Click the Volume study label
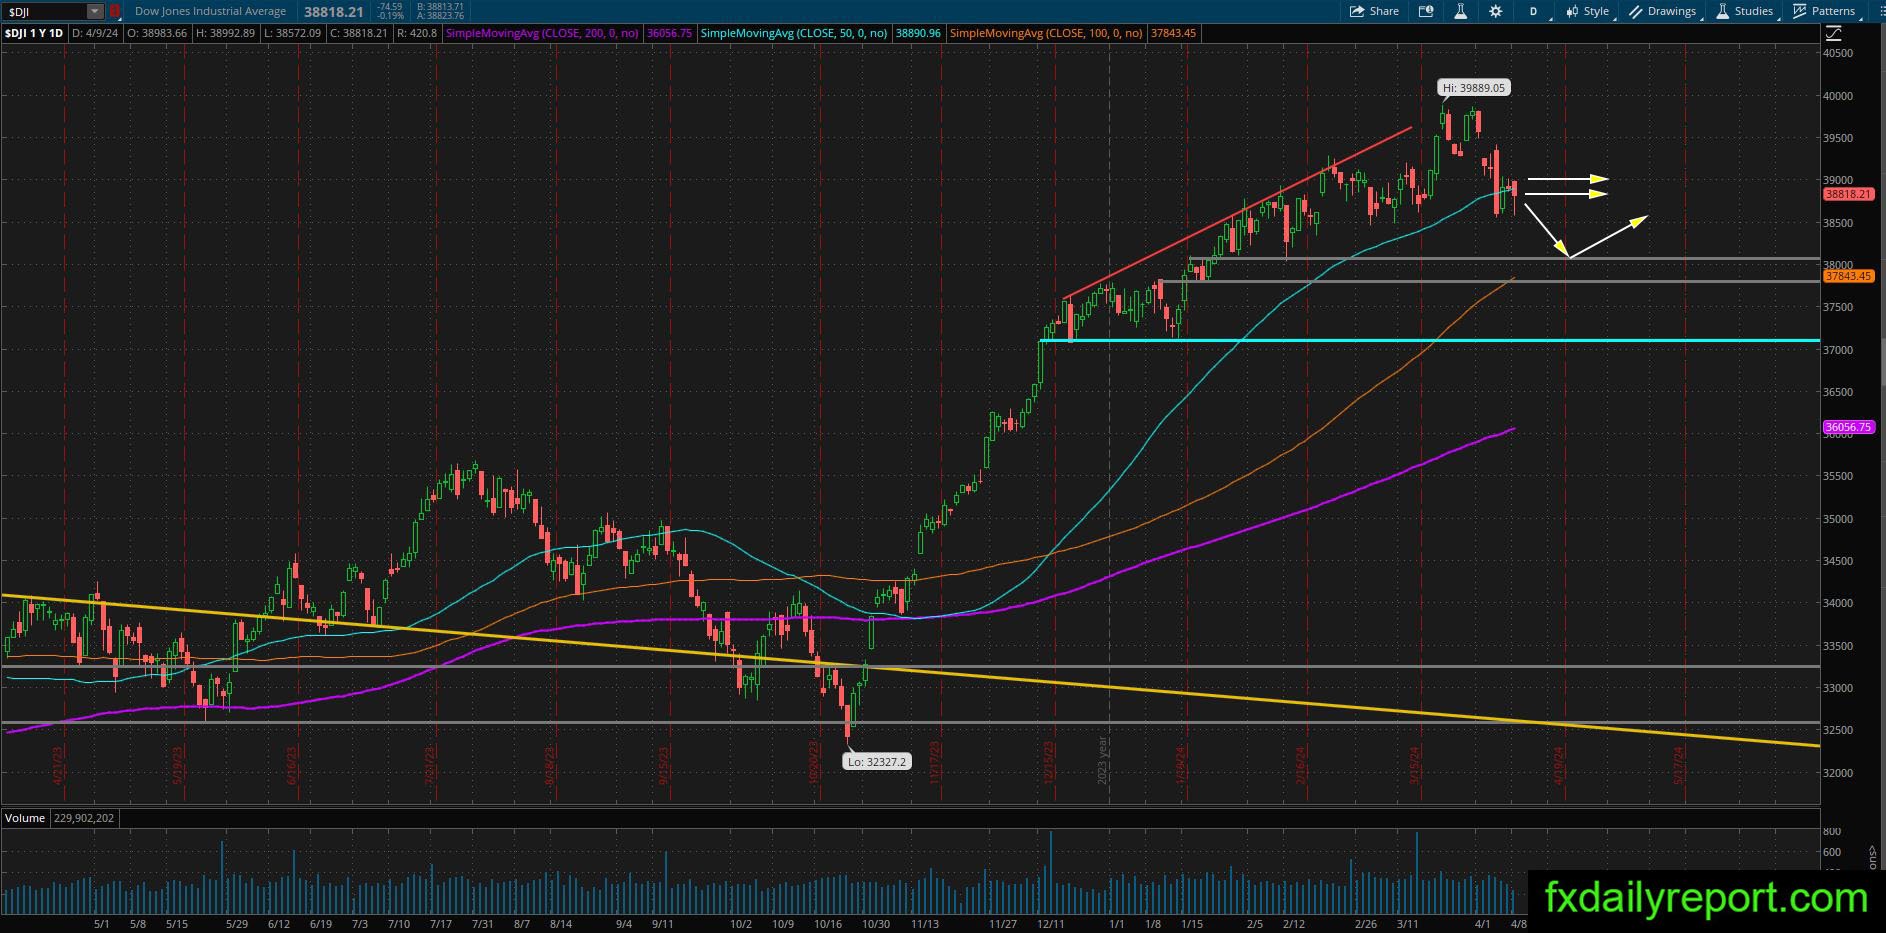 coord(25,818)
